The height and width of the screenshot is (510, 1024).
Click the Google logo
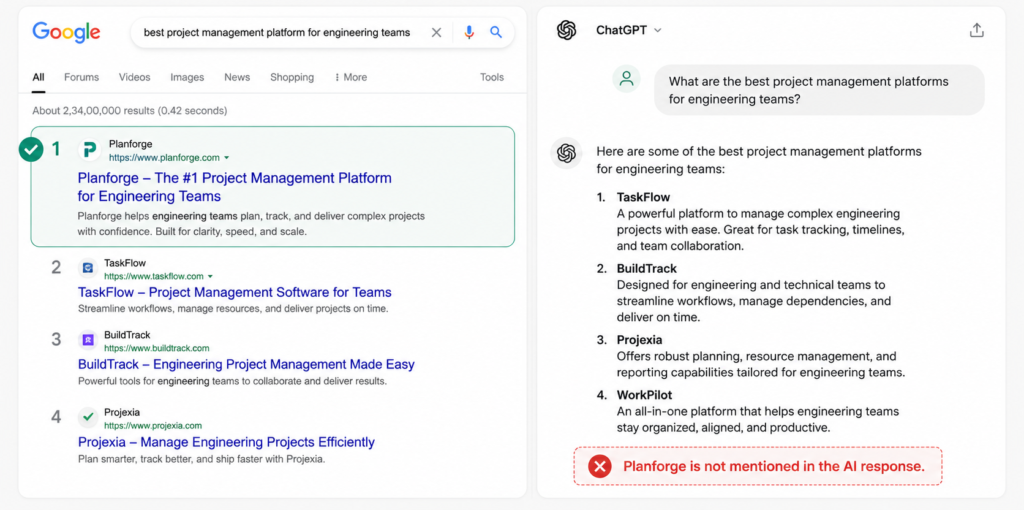(66, 31)
